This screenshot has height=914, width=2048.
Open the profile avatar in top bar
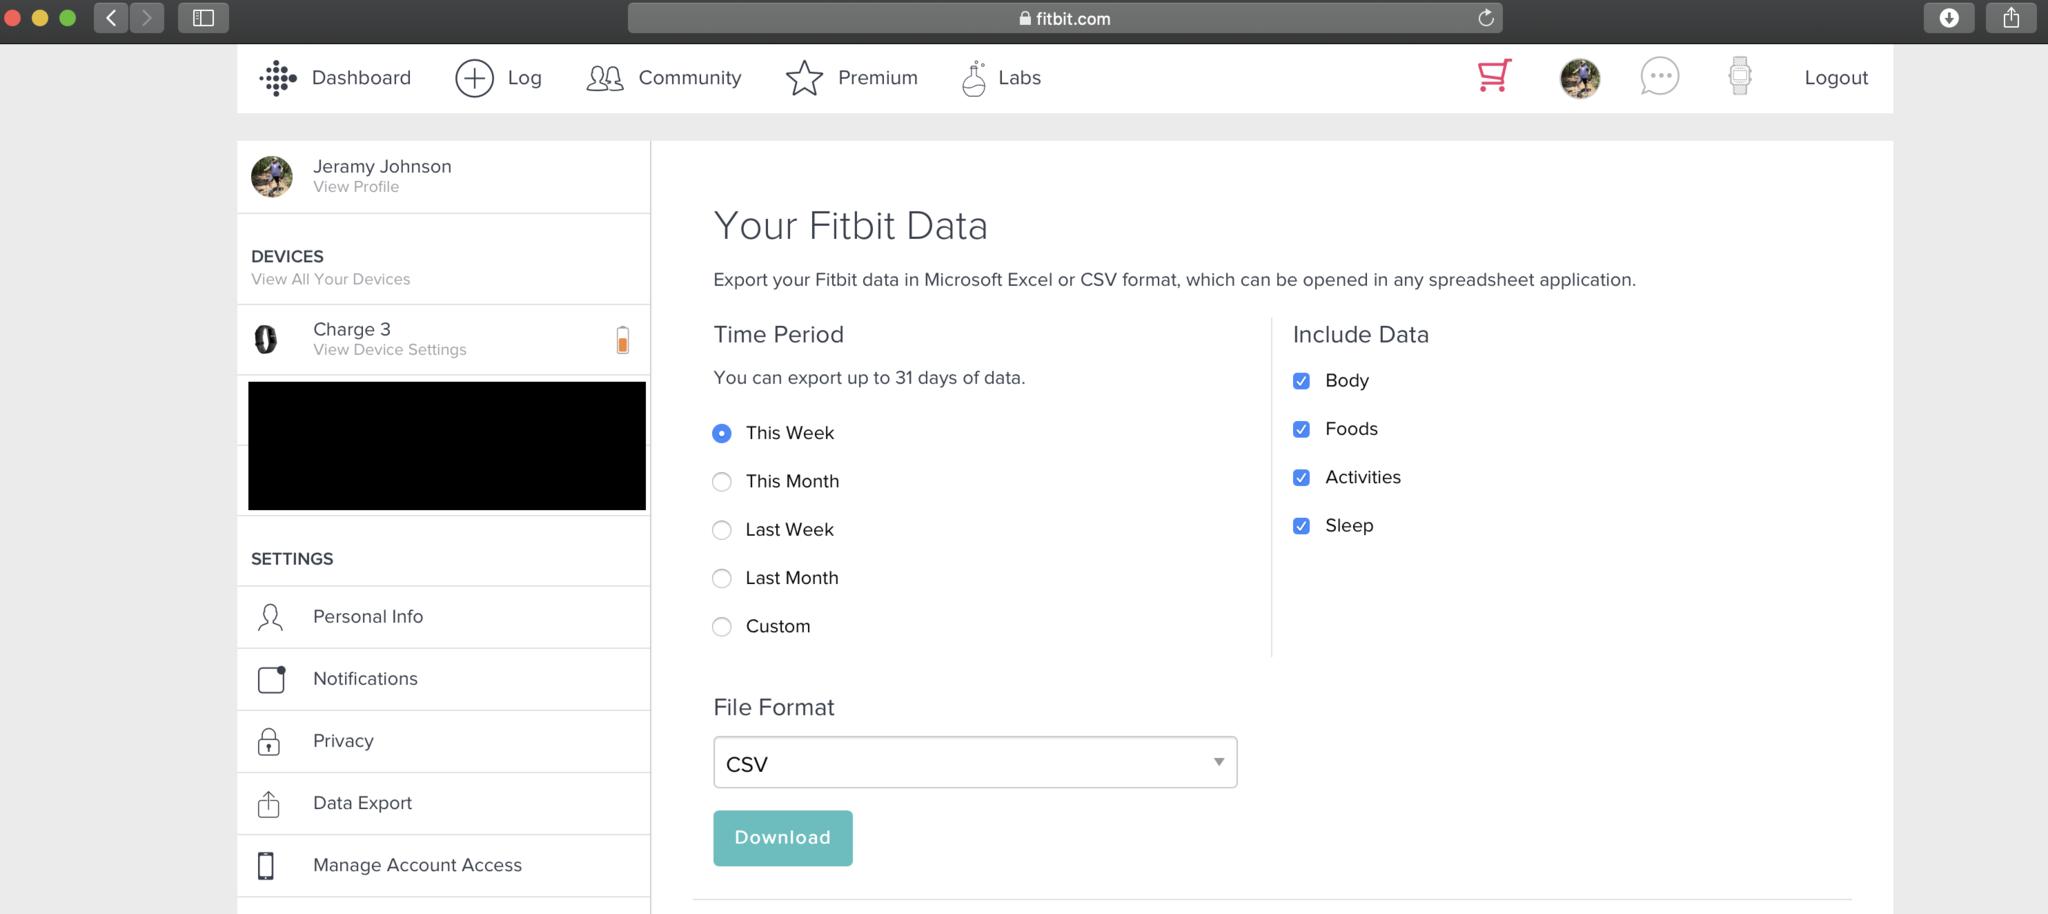coord(1580,78)
